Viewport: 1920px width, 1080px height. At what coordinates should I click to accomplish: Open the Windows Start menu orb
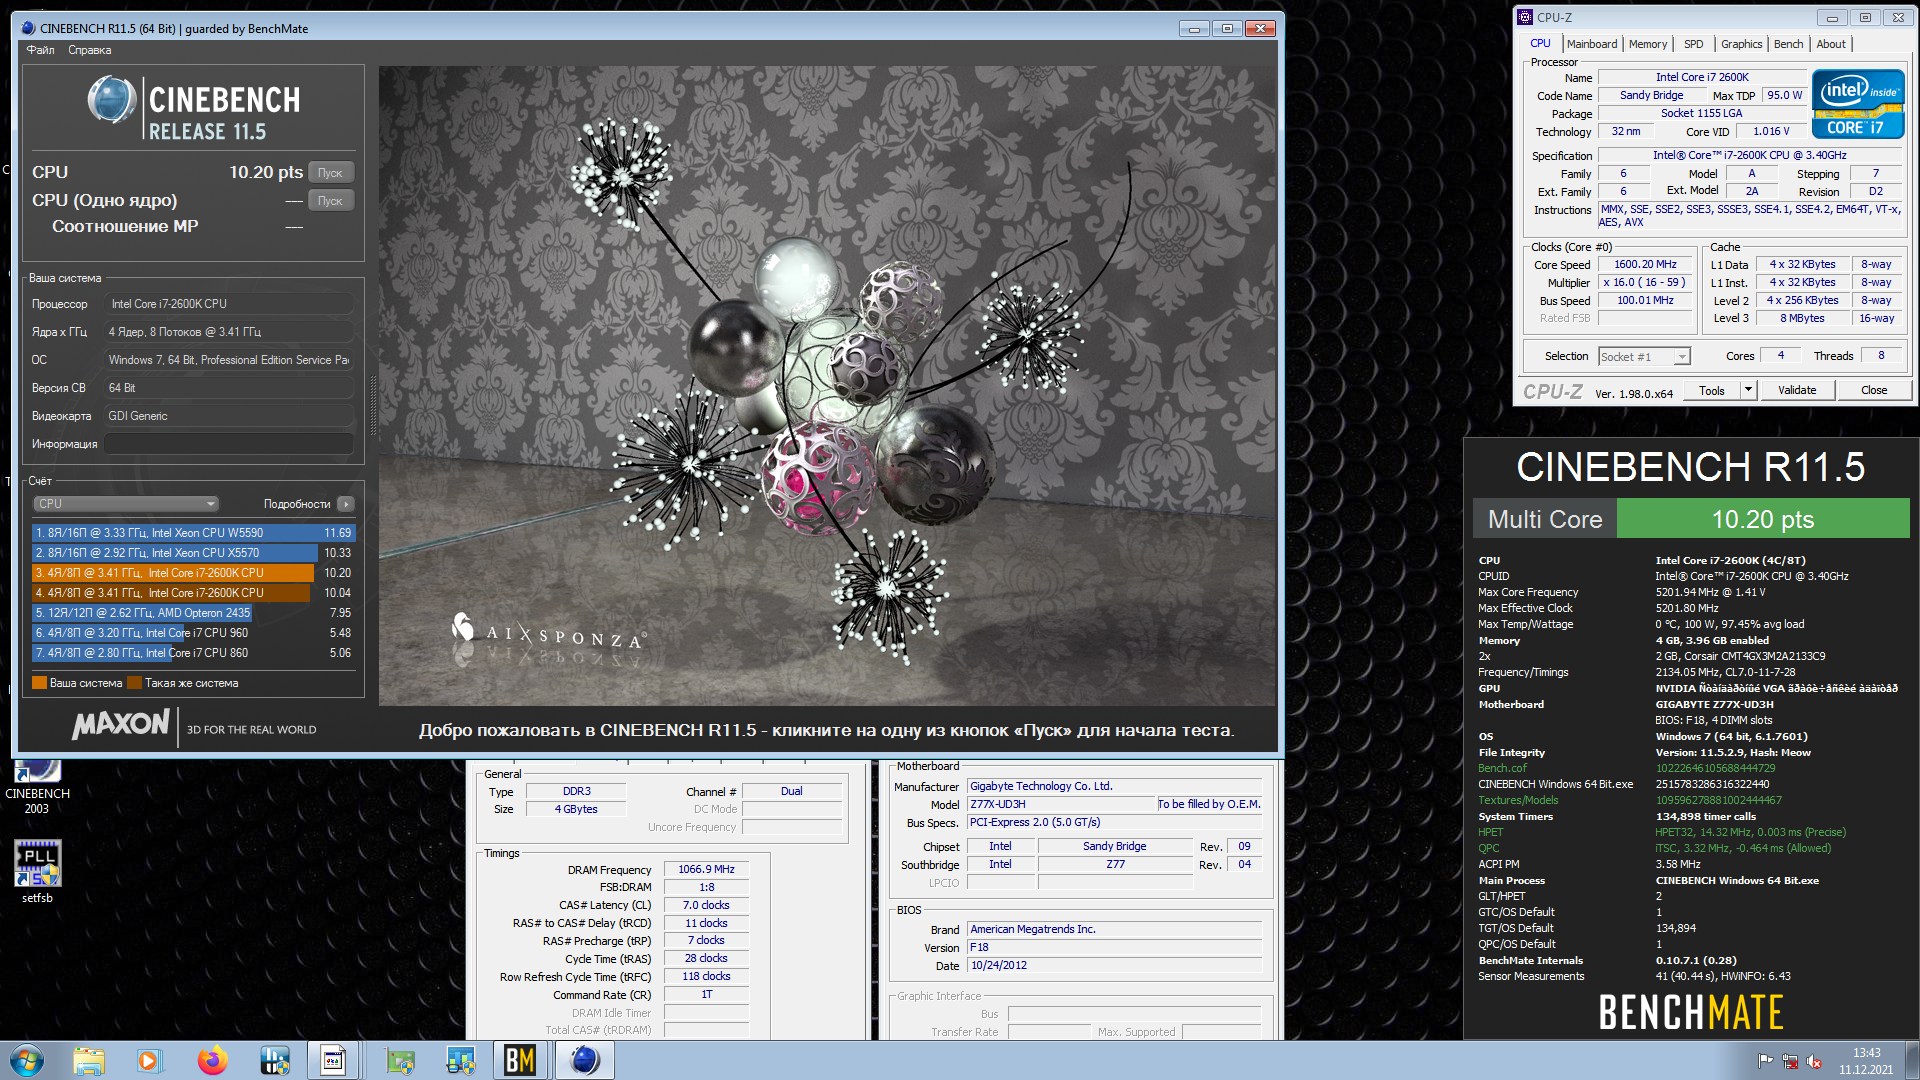click(x=27, y=1060)
